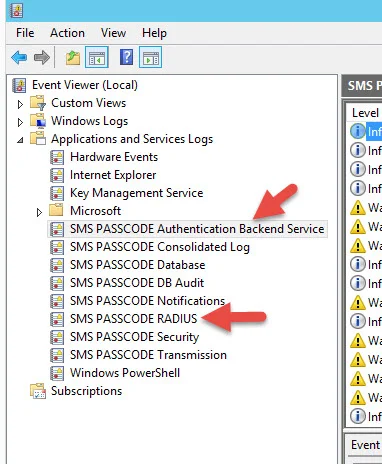
Task: Open the SMS PASSCODE Security log
Action: click(135, 337)
